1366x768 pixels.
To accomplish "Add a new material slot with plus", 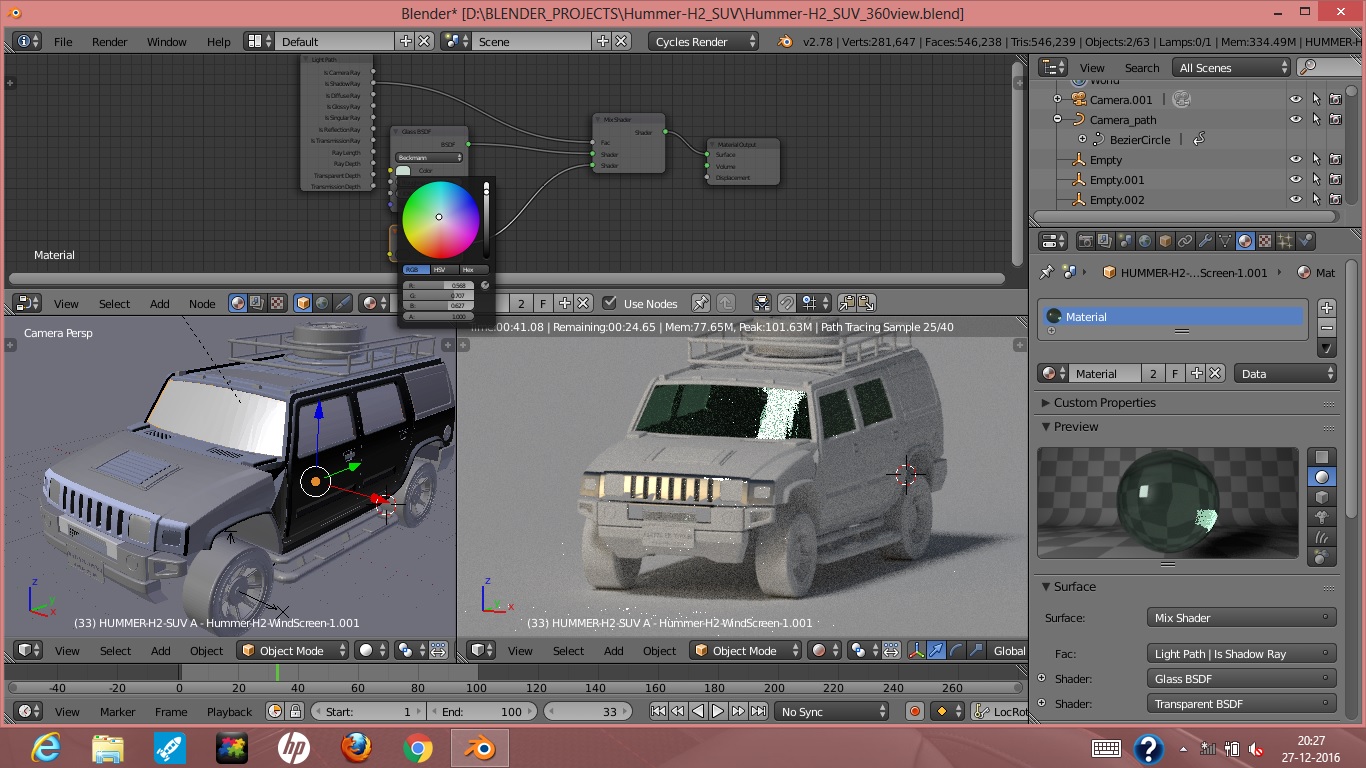I will tap(1327, 308).
